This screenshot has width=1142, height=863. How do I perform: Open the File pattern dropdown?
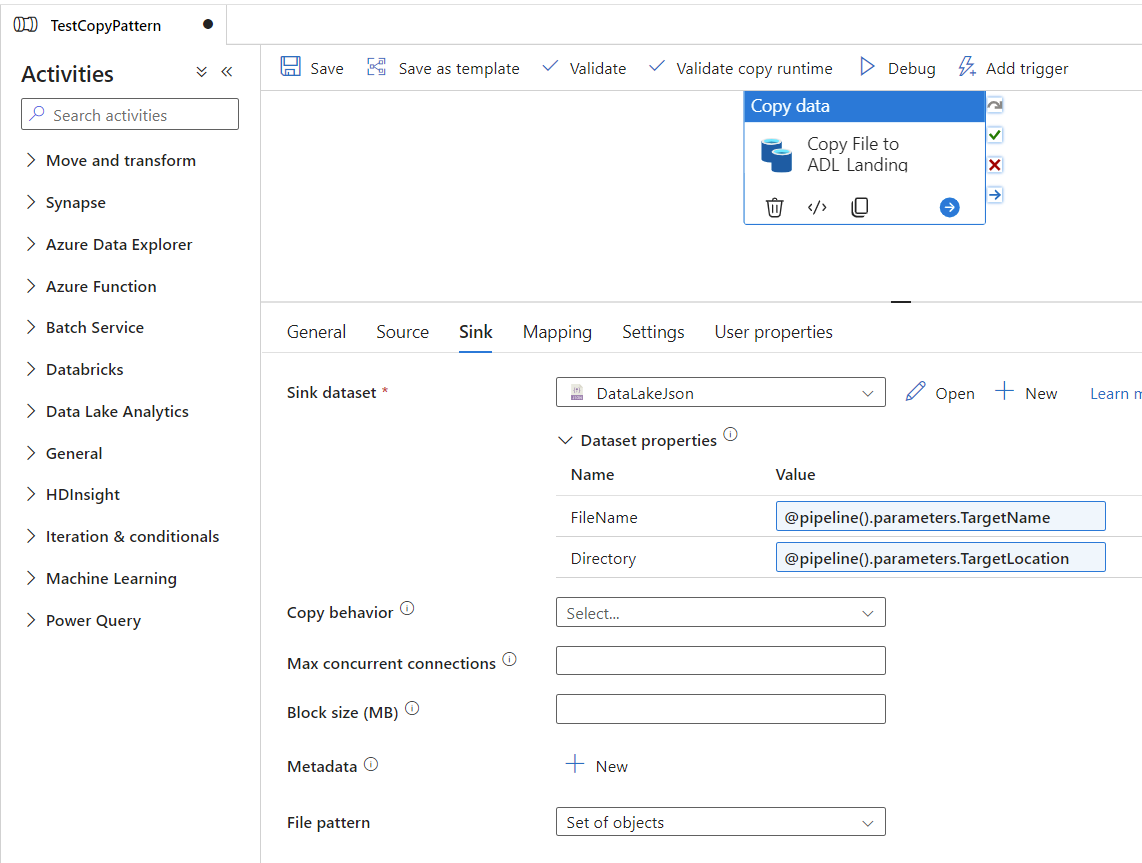(x=720, y=821)
